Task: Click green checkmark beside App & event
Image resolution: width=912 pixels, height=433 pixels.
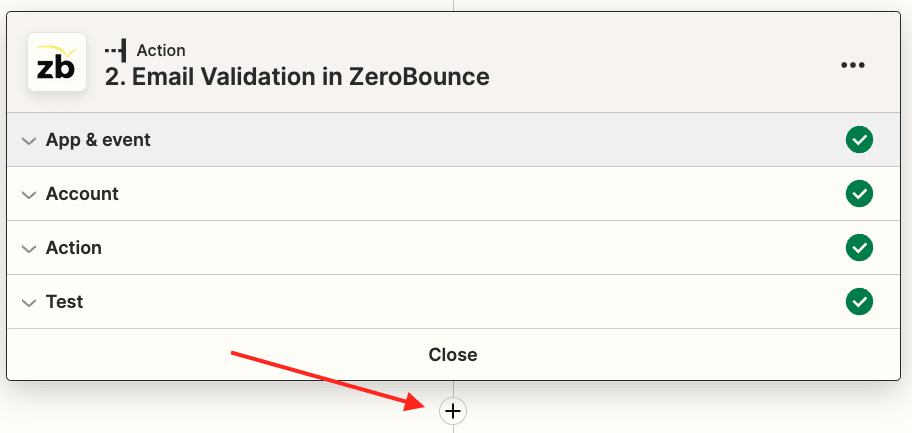Action: click(859, 140)
